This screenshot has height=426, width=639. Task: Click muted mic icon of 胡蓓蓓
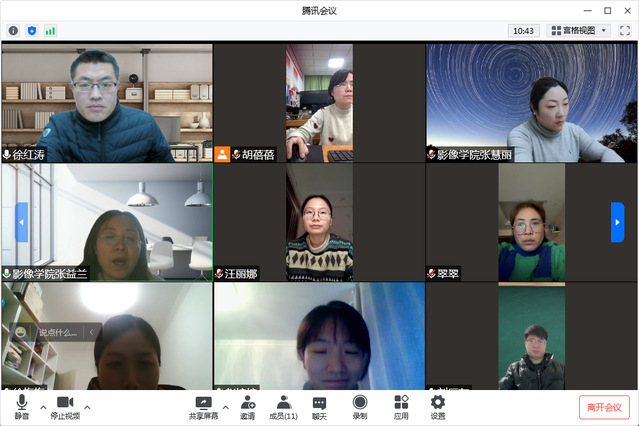click(236, 155)
